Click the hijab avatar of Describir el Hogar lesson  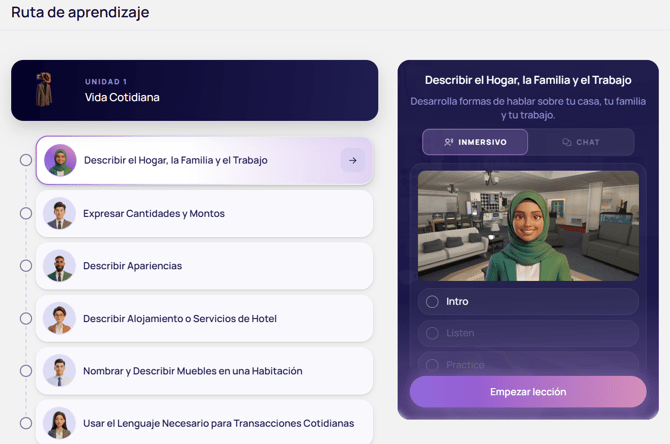coord(60,160)
